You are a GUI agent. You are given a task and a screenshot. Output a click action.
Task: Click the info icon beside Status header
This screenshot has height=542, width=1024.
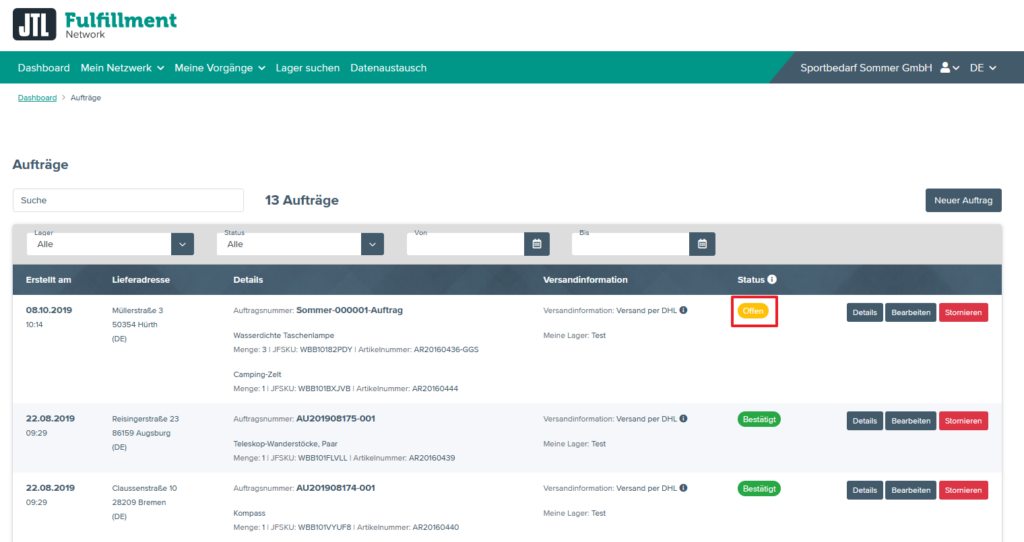[x=772, y=279]
